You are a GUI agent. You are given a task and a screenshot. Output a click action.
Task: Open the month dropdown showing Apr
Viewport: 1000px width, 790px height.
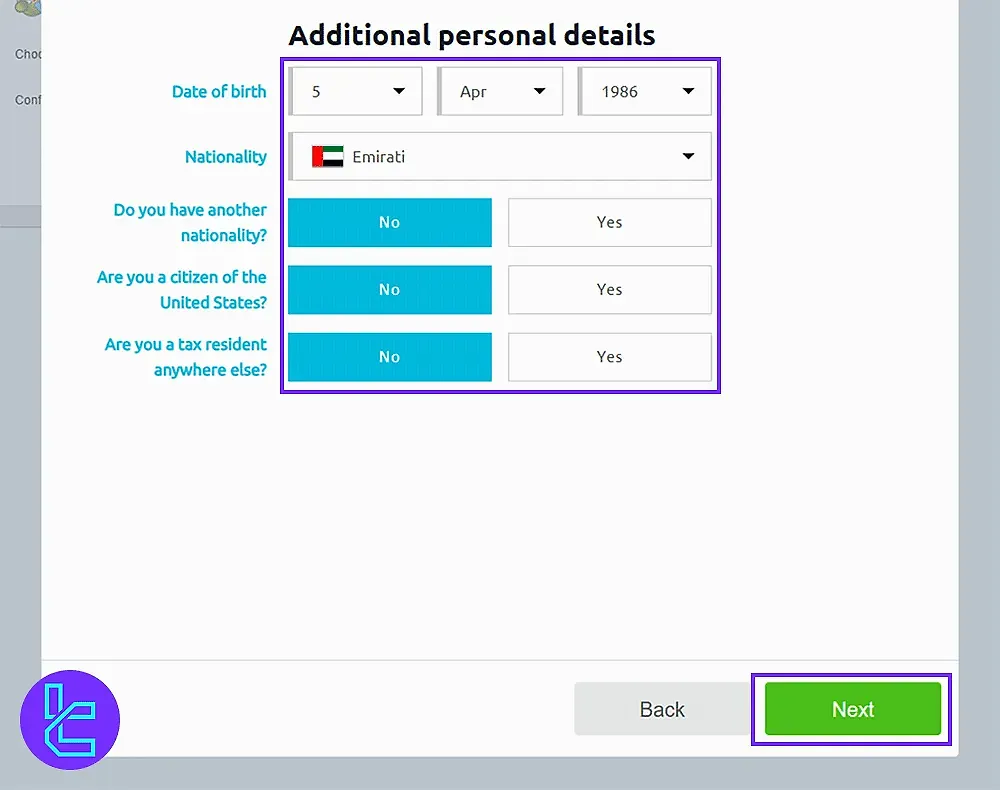[x=500, y=90]
